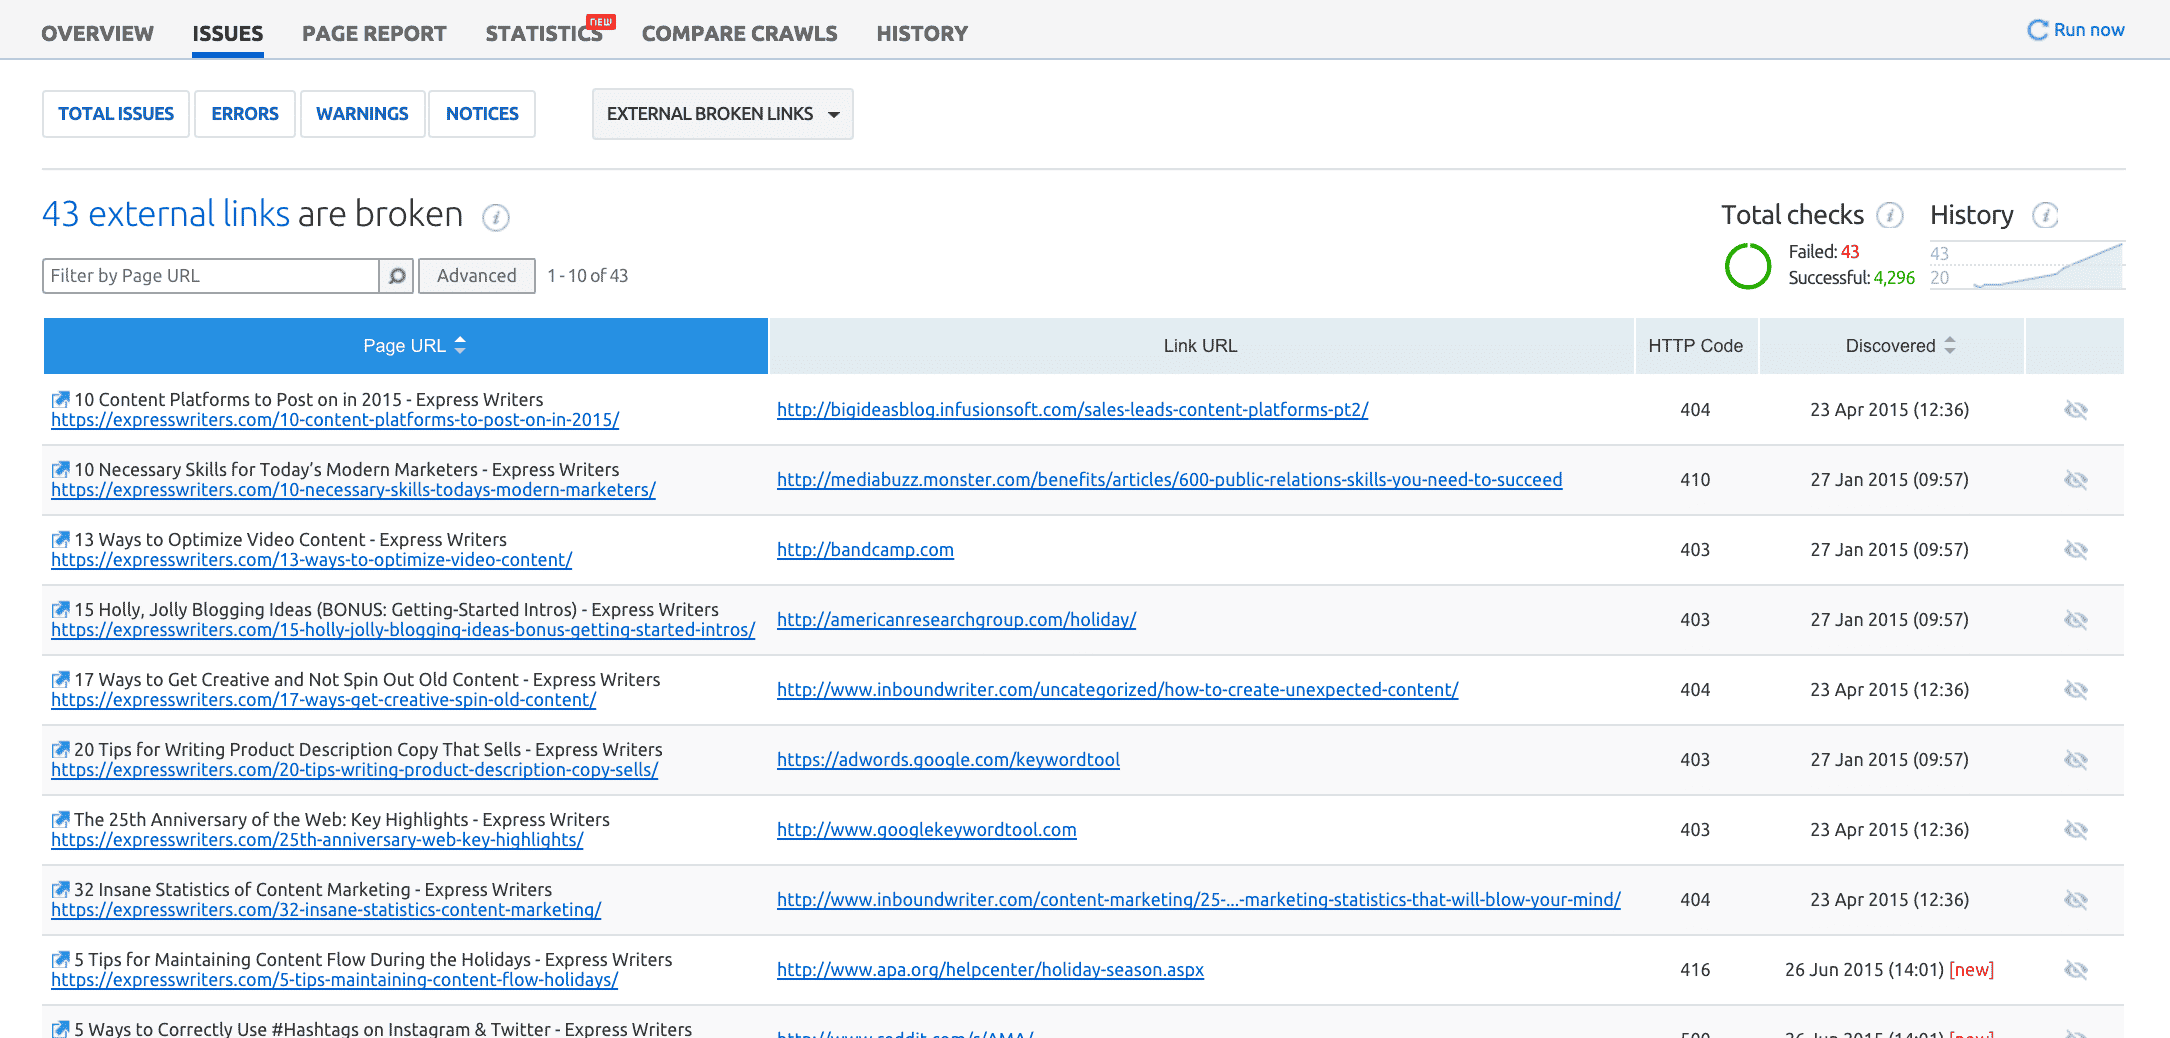Open external page icon for 10 Content Platforms row
Image resolution: width=2170 pixels, height=1038 pixels.
[x=61, y=399]
